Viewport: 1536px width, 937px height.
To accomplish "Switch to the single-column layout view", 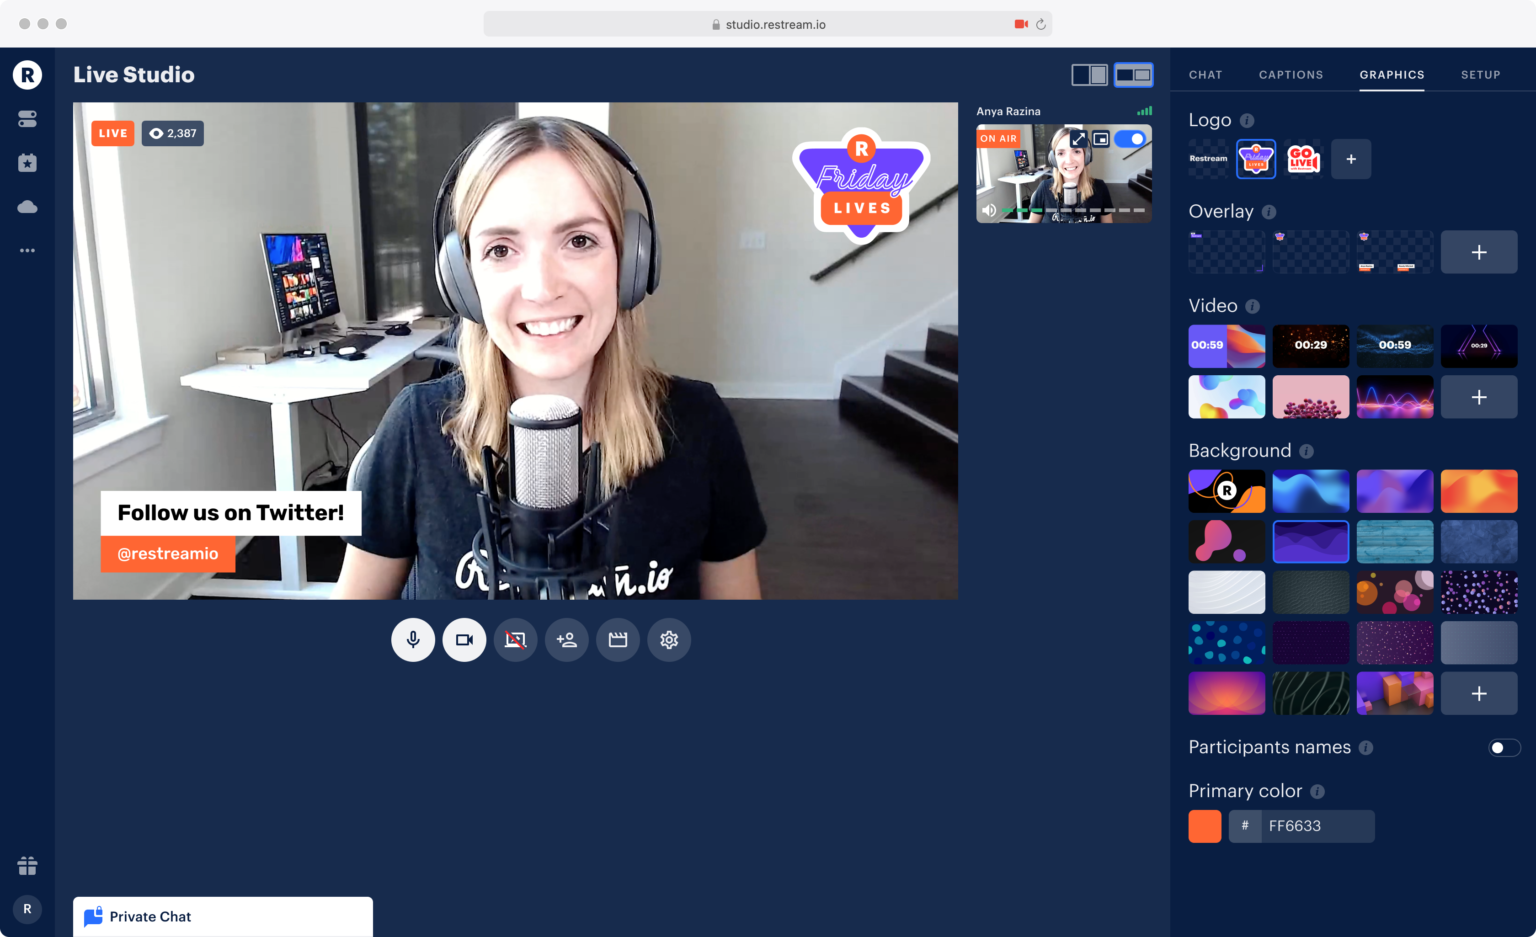I will click(x=1089, y=74).
